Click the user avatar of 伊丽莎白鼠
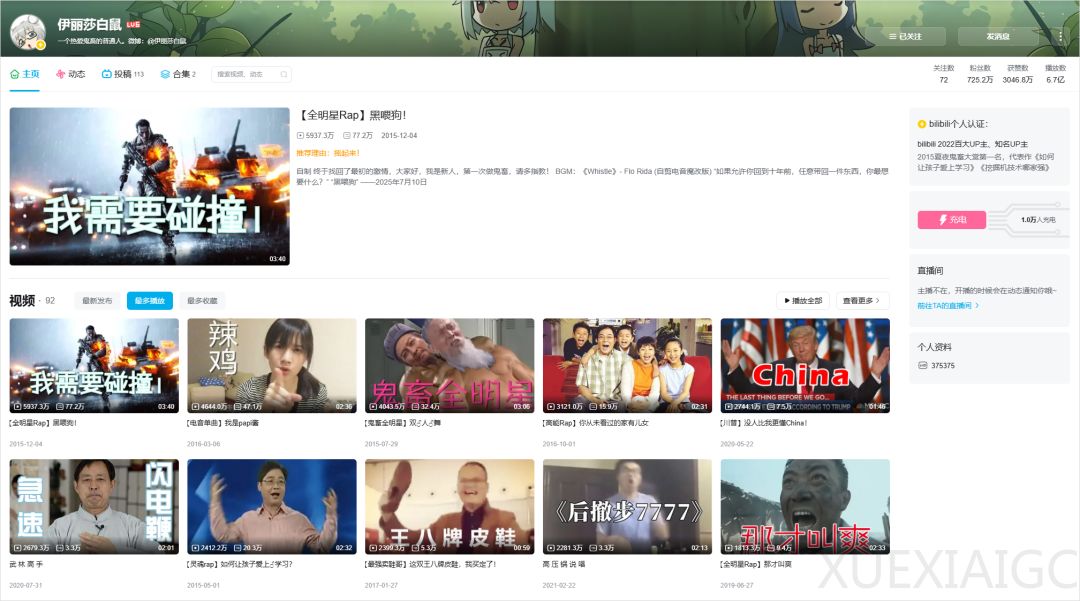Screen dimensions: 1080x601 tap(28, 32)
